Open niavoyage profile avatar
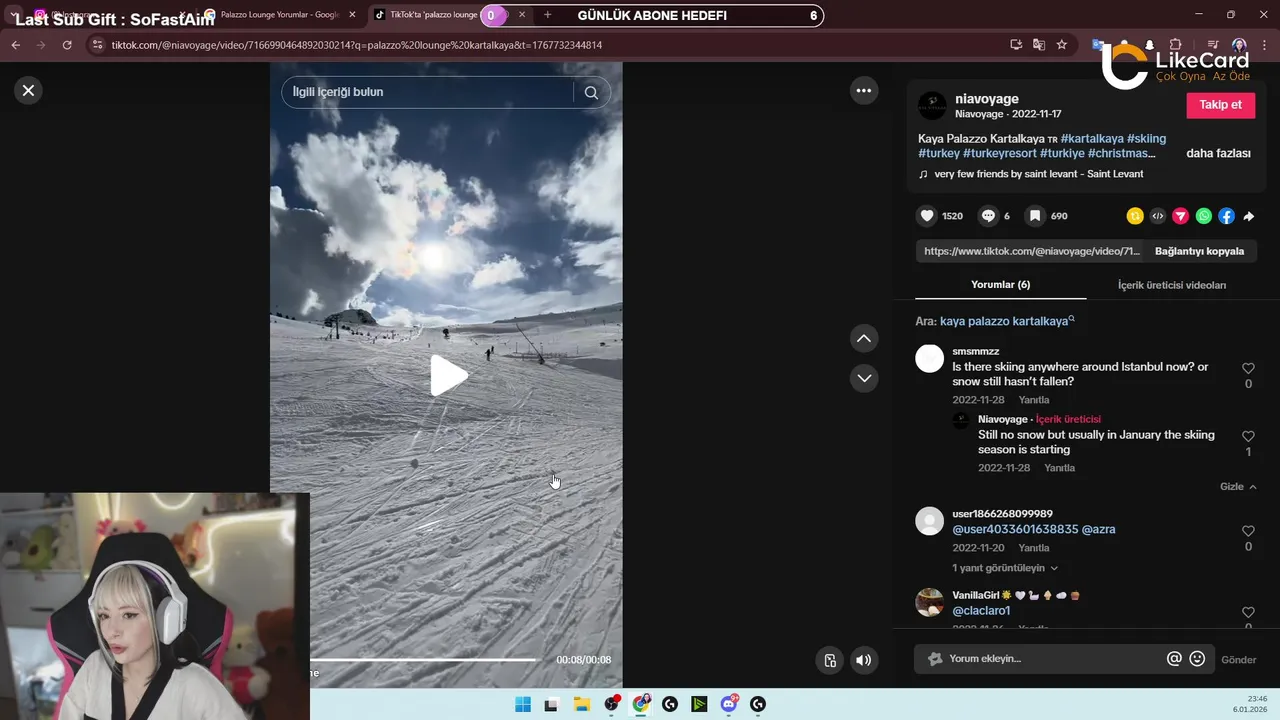This screenshot has height=720, width=1280. (932, 106)
